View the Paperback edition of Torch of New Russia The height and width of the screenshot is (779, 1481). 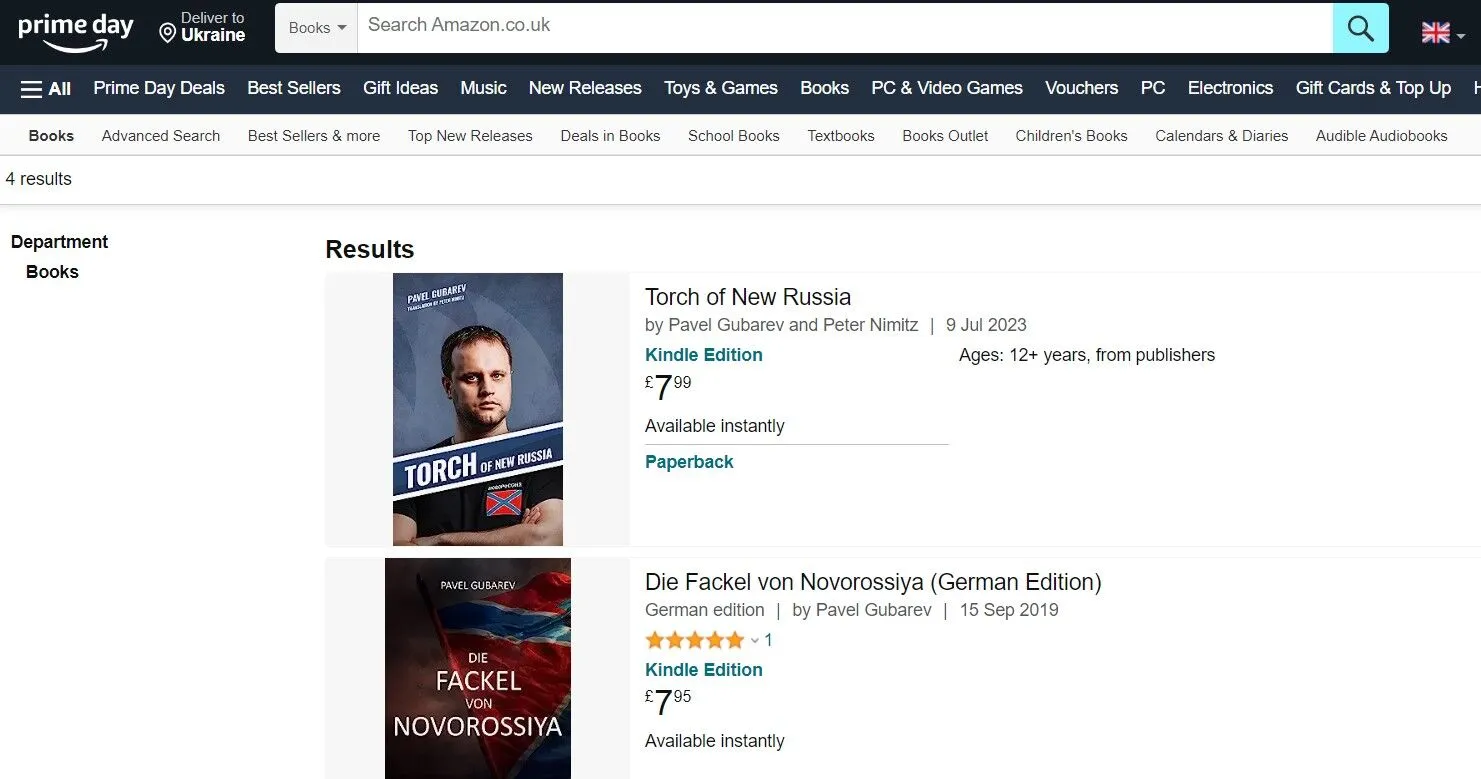(x=689, y=461)
